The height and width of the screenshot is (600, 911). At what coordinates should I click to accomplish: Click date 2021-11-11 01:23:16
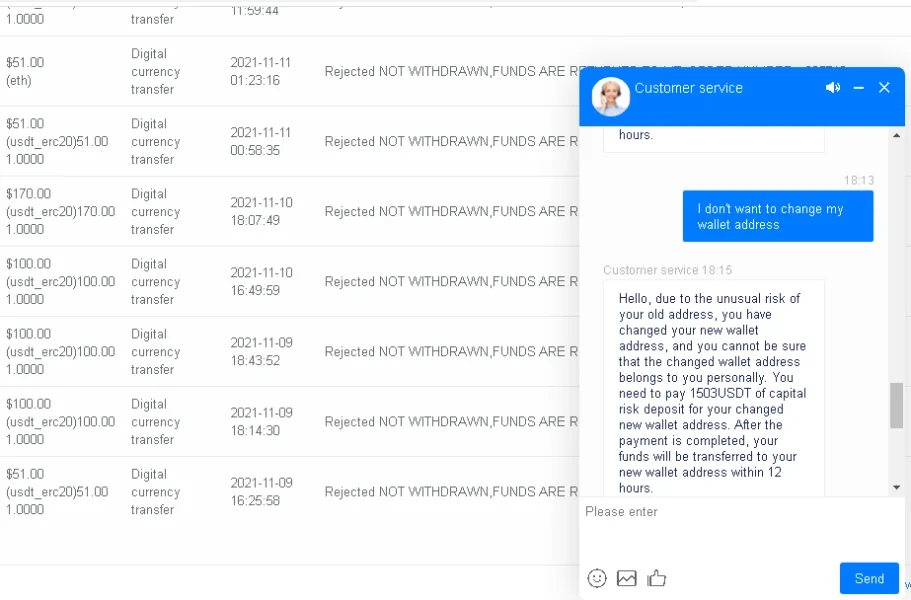[x=260, y=71]
